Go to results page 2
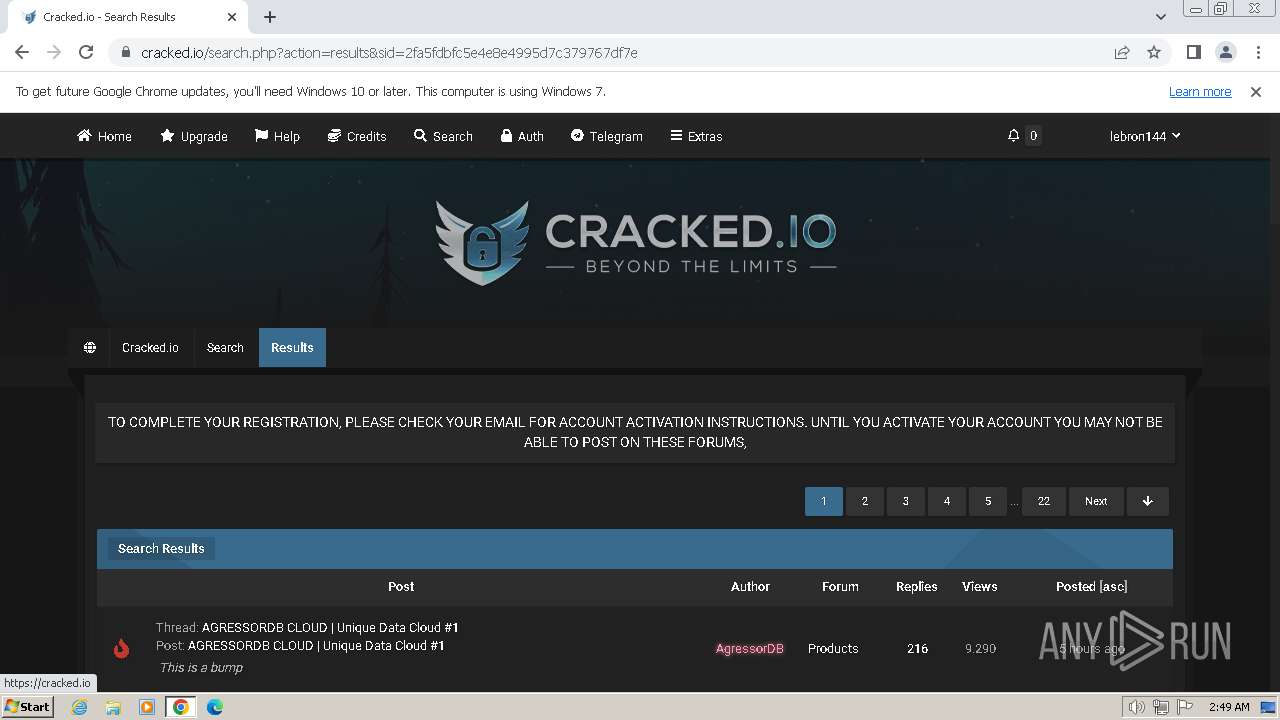The image size is (1280, 720). point(865,501)
